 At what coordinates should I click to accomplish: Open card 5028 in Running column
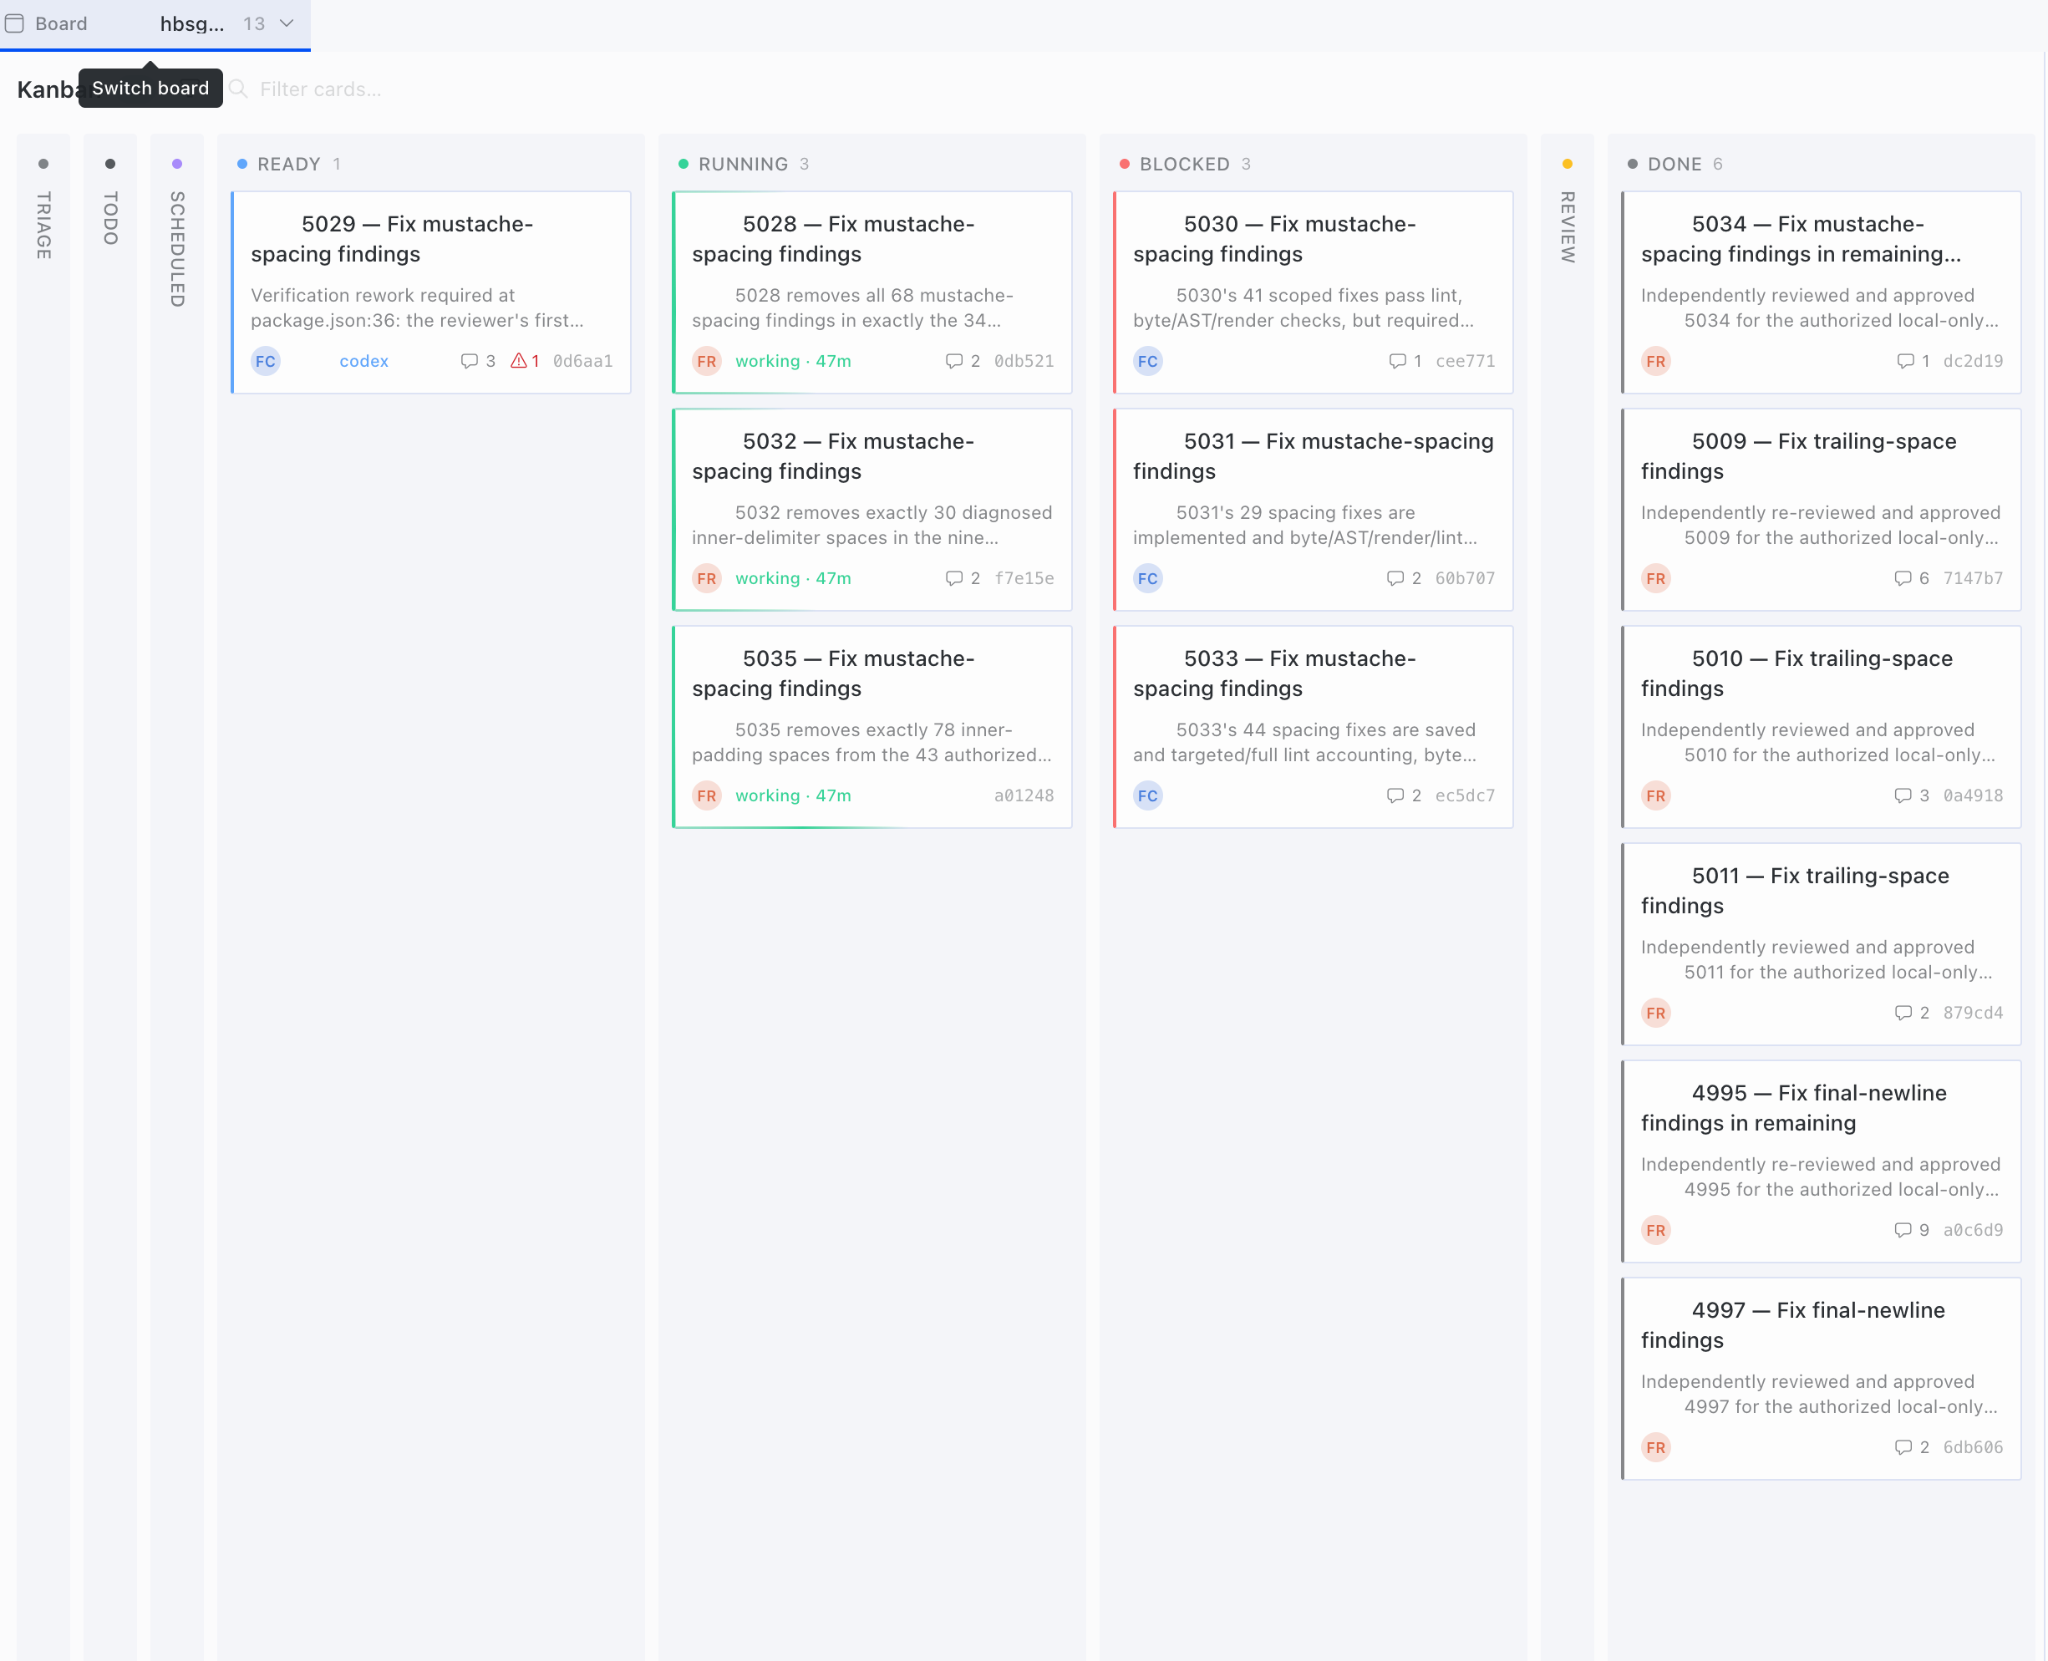click(x=872, y=292)
